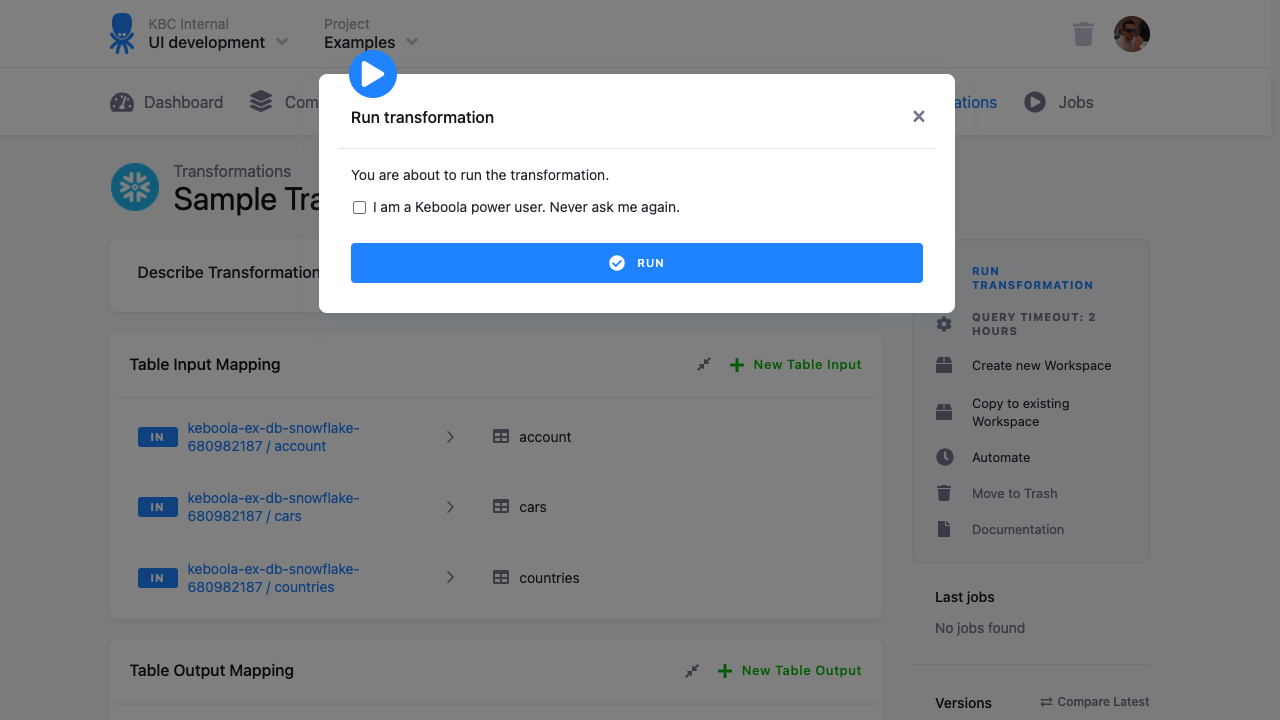Open the Dashboard tab
Viewport: 1280px width, 720px height.
[x=180, y=101]
